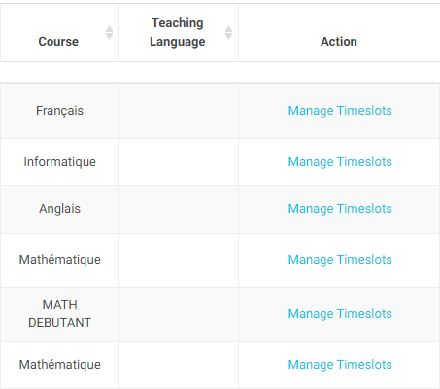Select the Mathématique cell directly under Anglais
The height and width of the screenshot is (389, 440).
tap(59, 260)
